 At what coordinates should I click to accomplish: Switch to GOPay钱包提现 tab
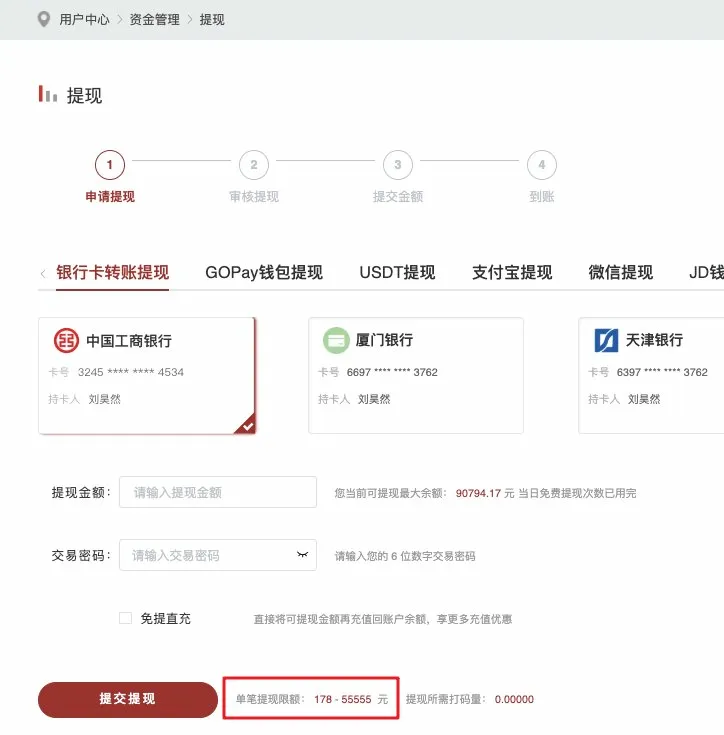(264, 272)
